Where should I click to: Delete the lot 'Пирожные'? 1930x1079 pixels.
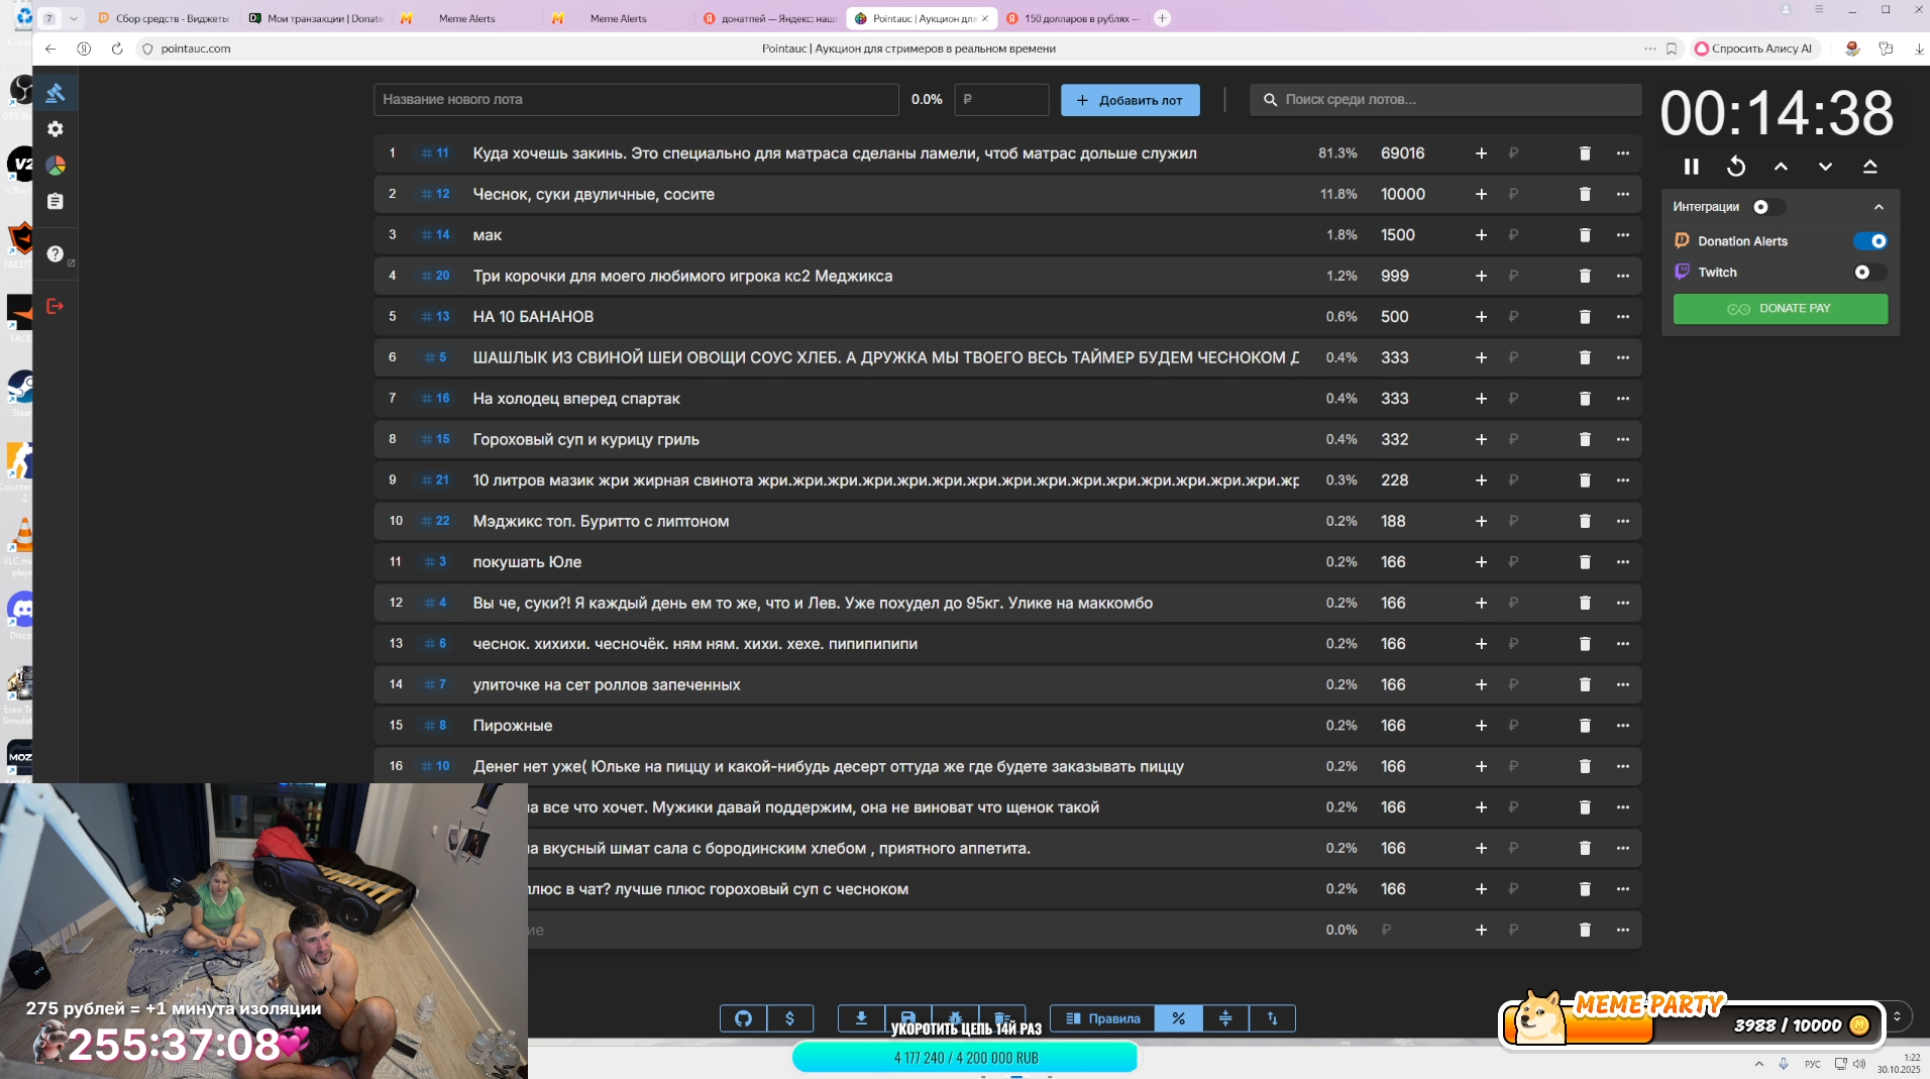point(1585,726)
